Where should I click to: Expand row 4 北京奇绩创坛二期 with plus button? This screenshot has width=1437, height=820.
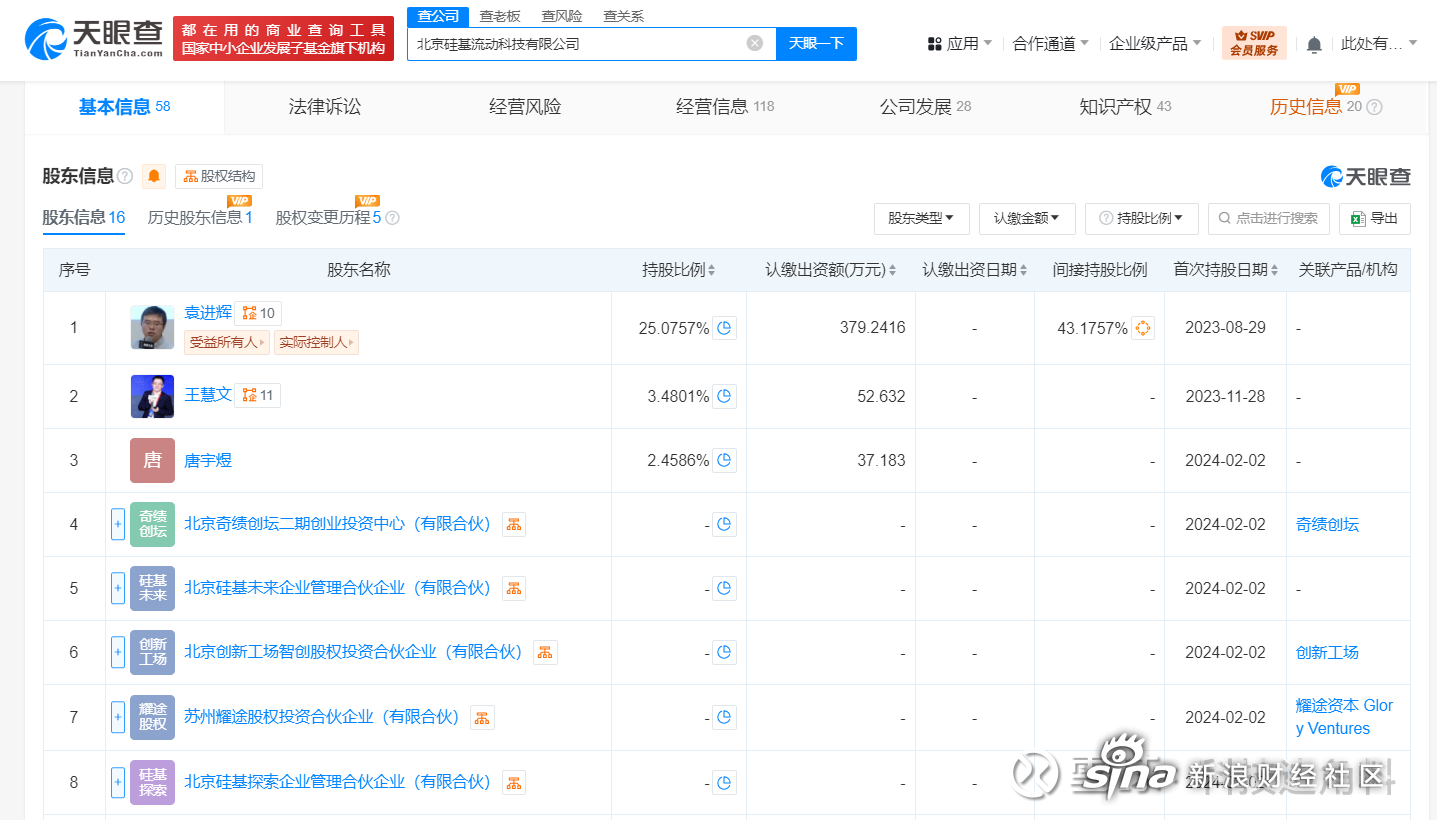point(118,525)
